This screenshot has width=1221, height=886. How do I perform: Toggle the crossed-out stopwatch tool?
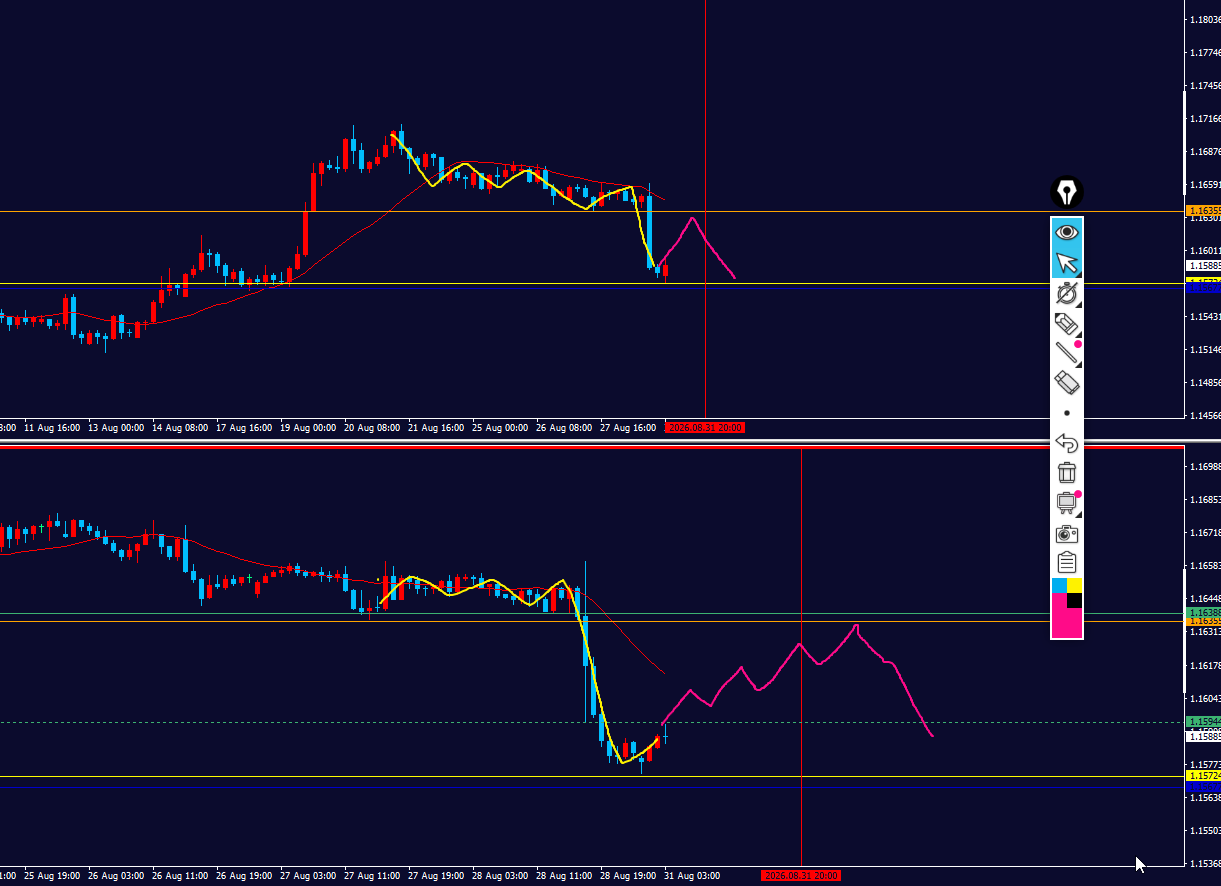1067,293
